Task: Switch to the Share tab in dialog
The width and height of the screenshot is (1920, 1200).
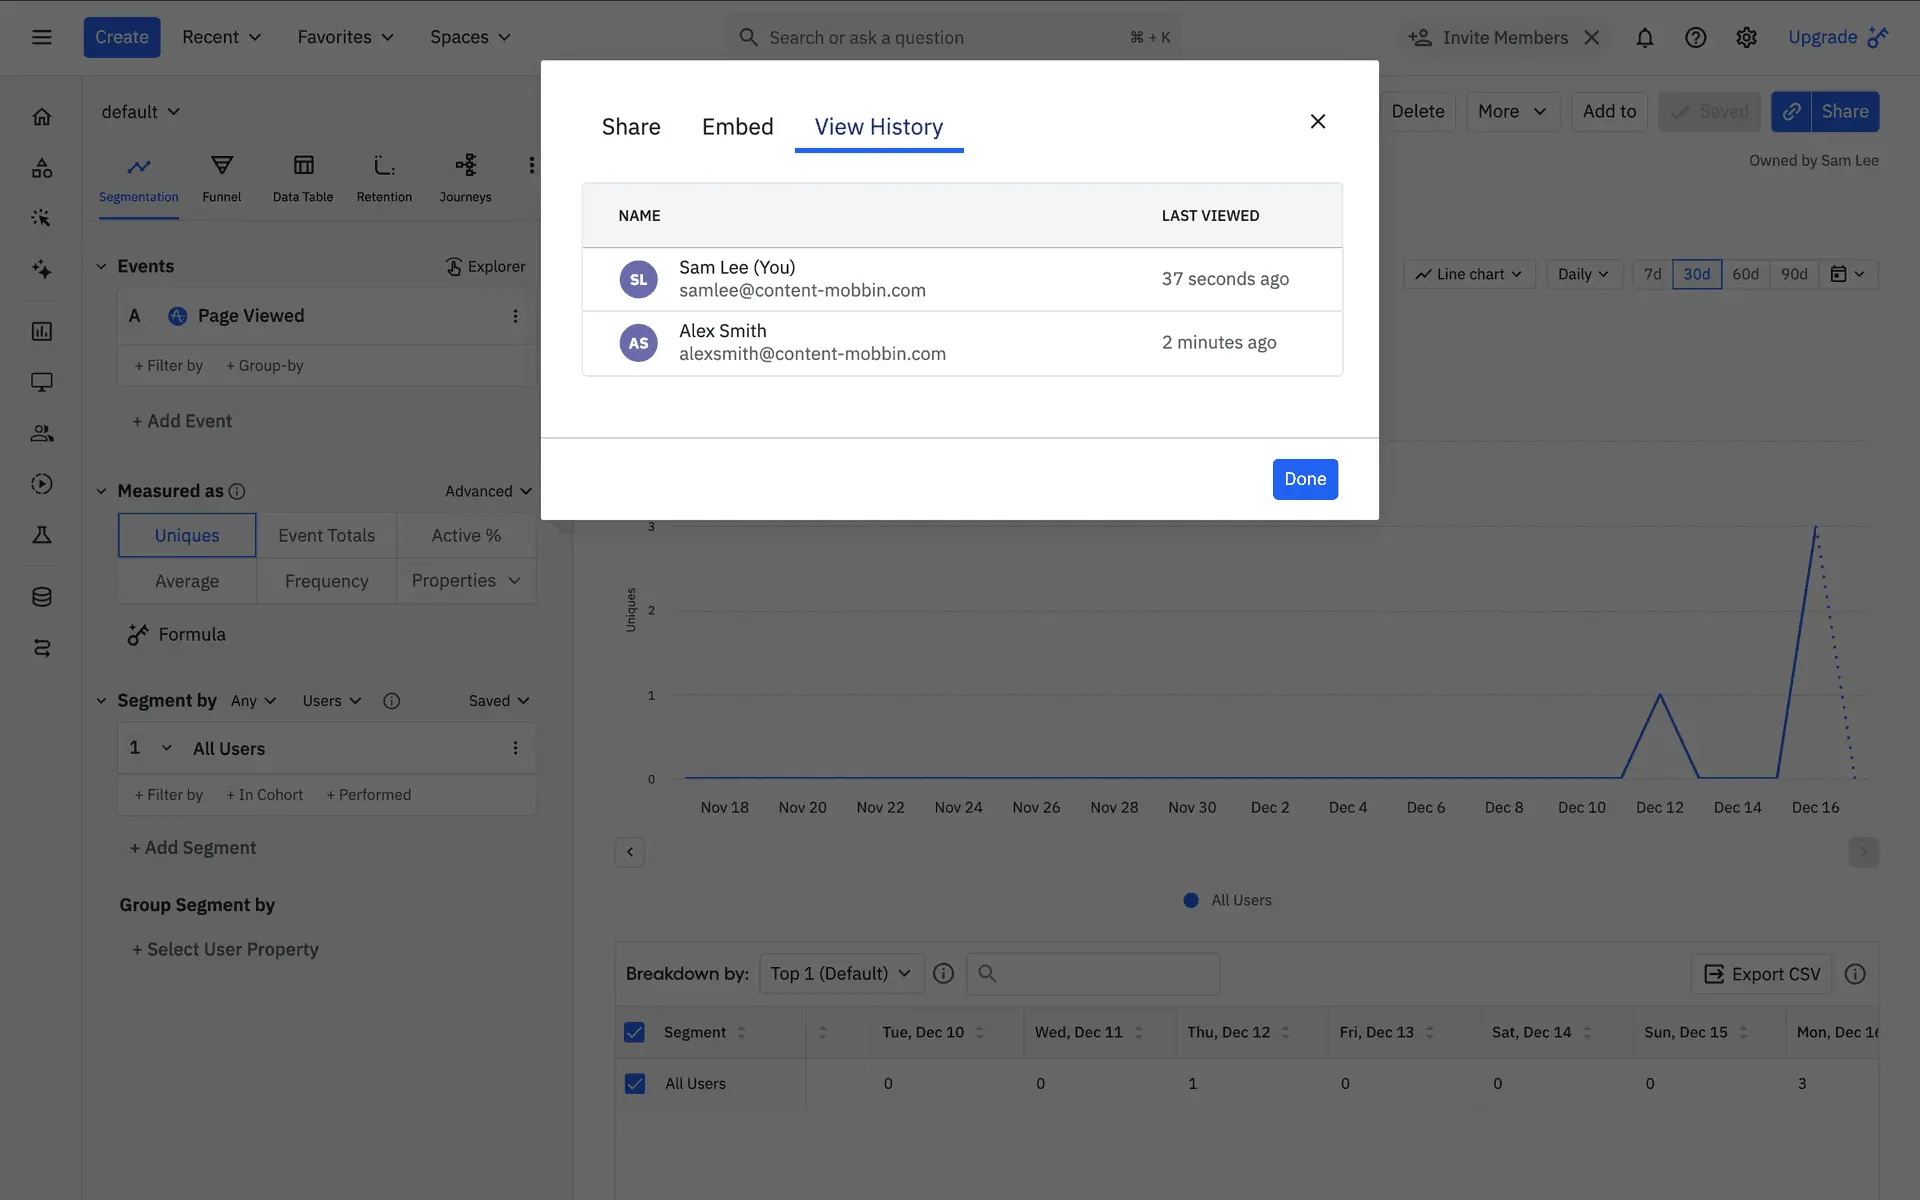Action: coord(631,127)
